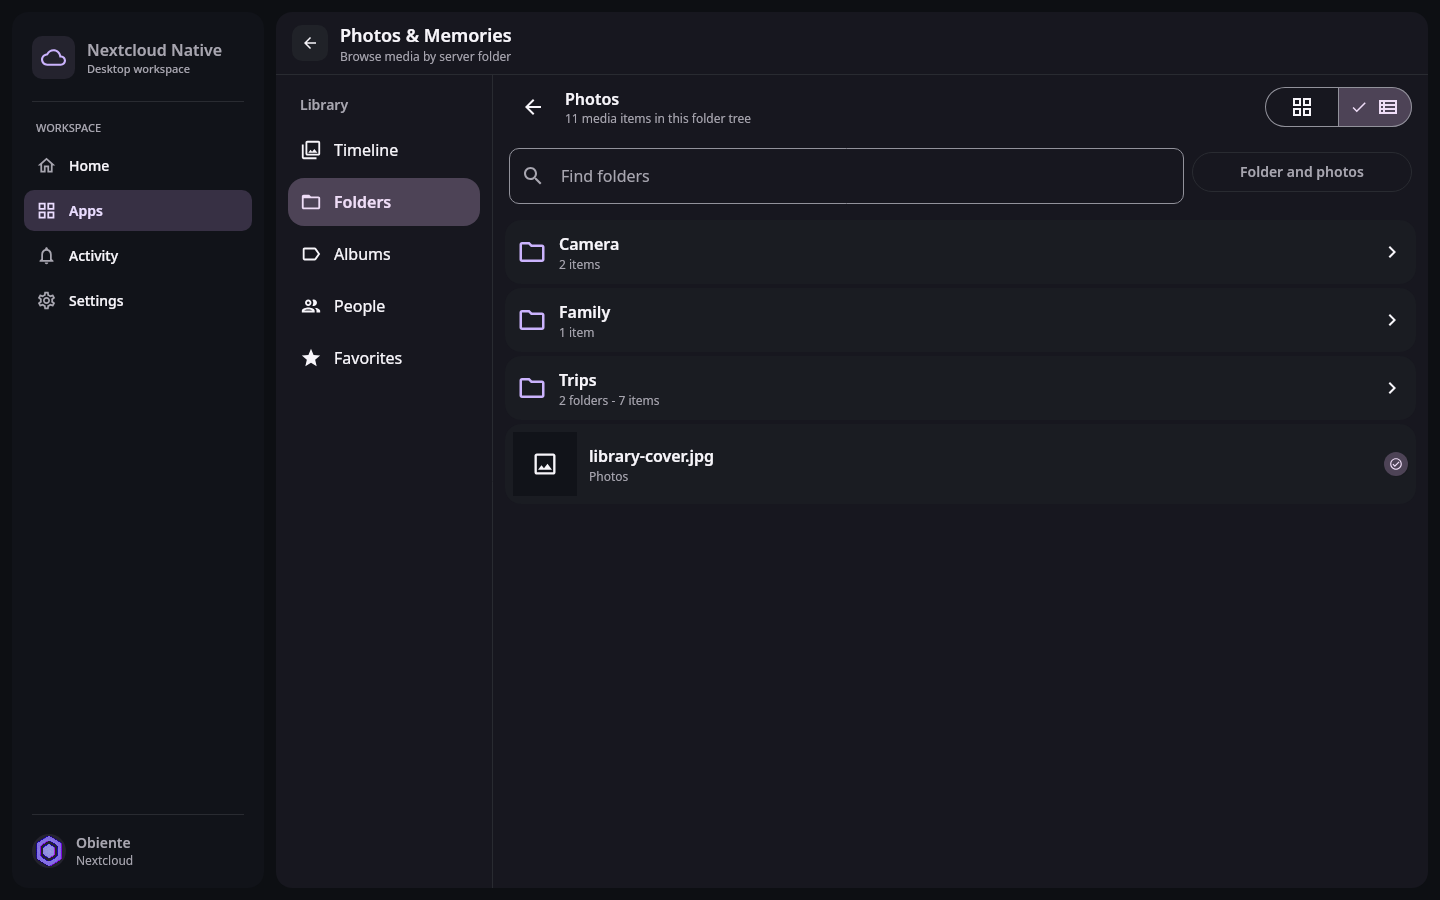The height and width of the screenshot is (900, 1440).
Task: Click the People group icon
Action: coord(311,306)
